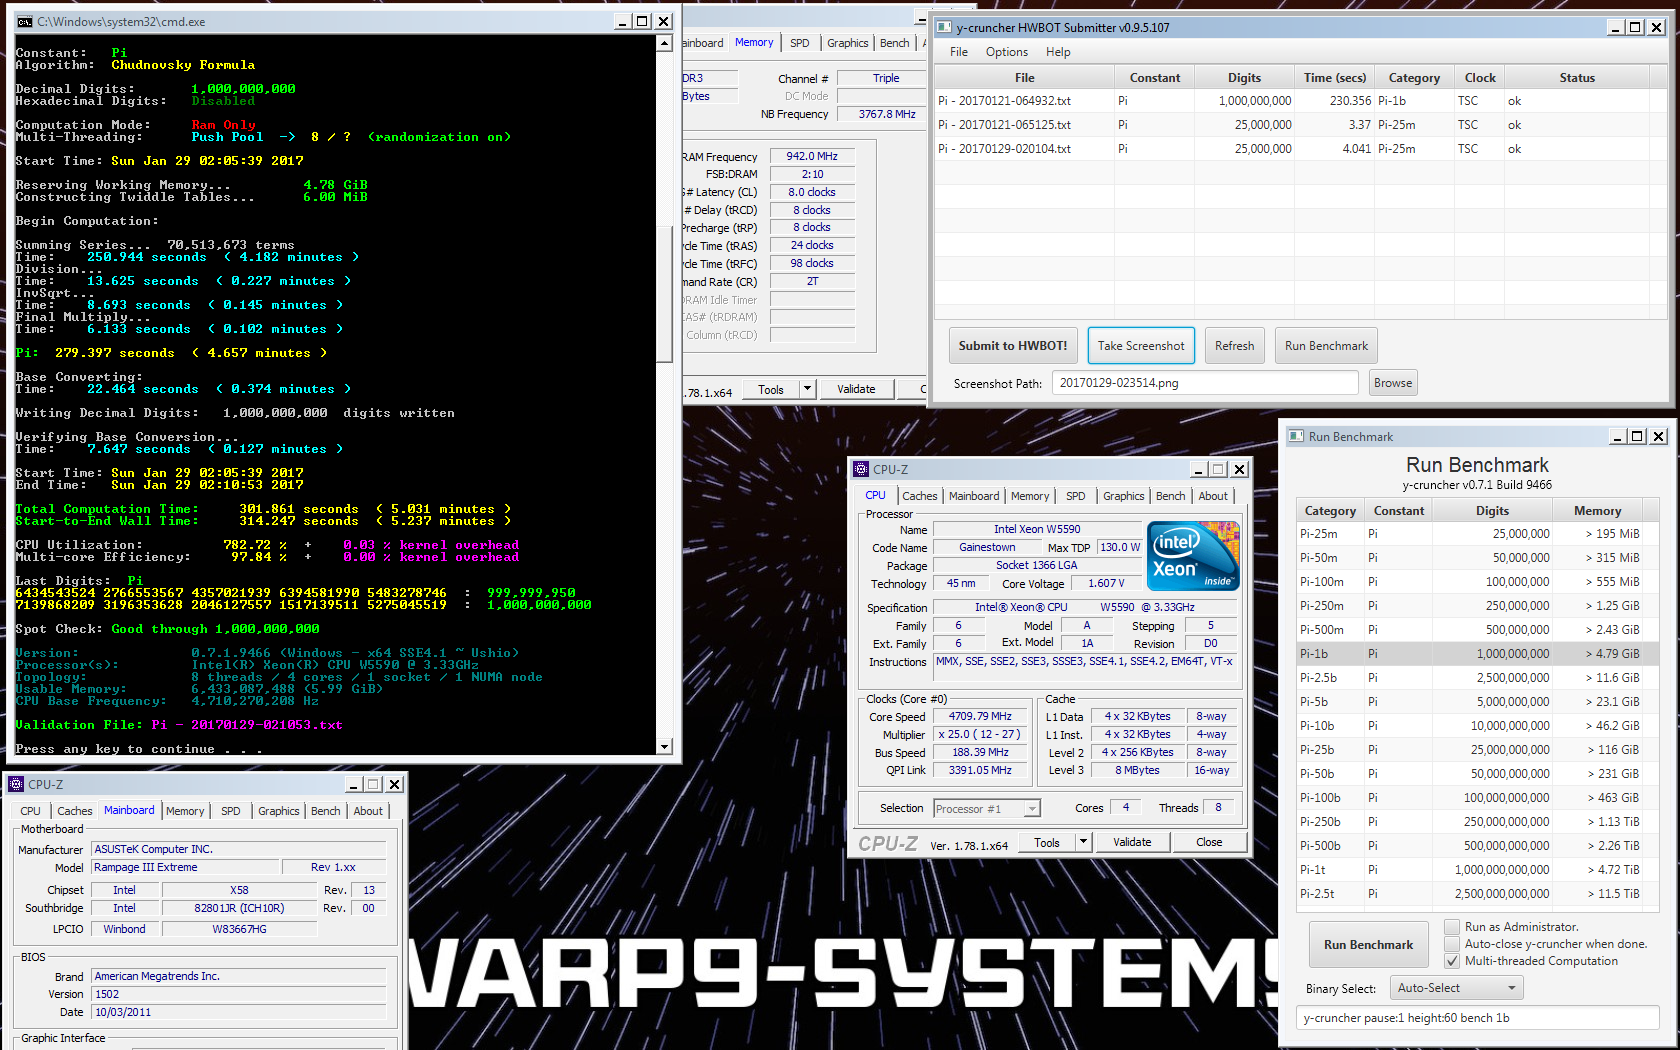Sort results by Time (secs) column header
Image resolution: width=1680 pixels, height=1050 pixels.
click(x=1334, y=78)
